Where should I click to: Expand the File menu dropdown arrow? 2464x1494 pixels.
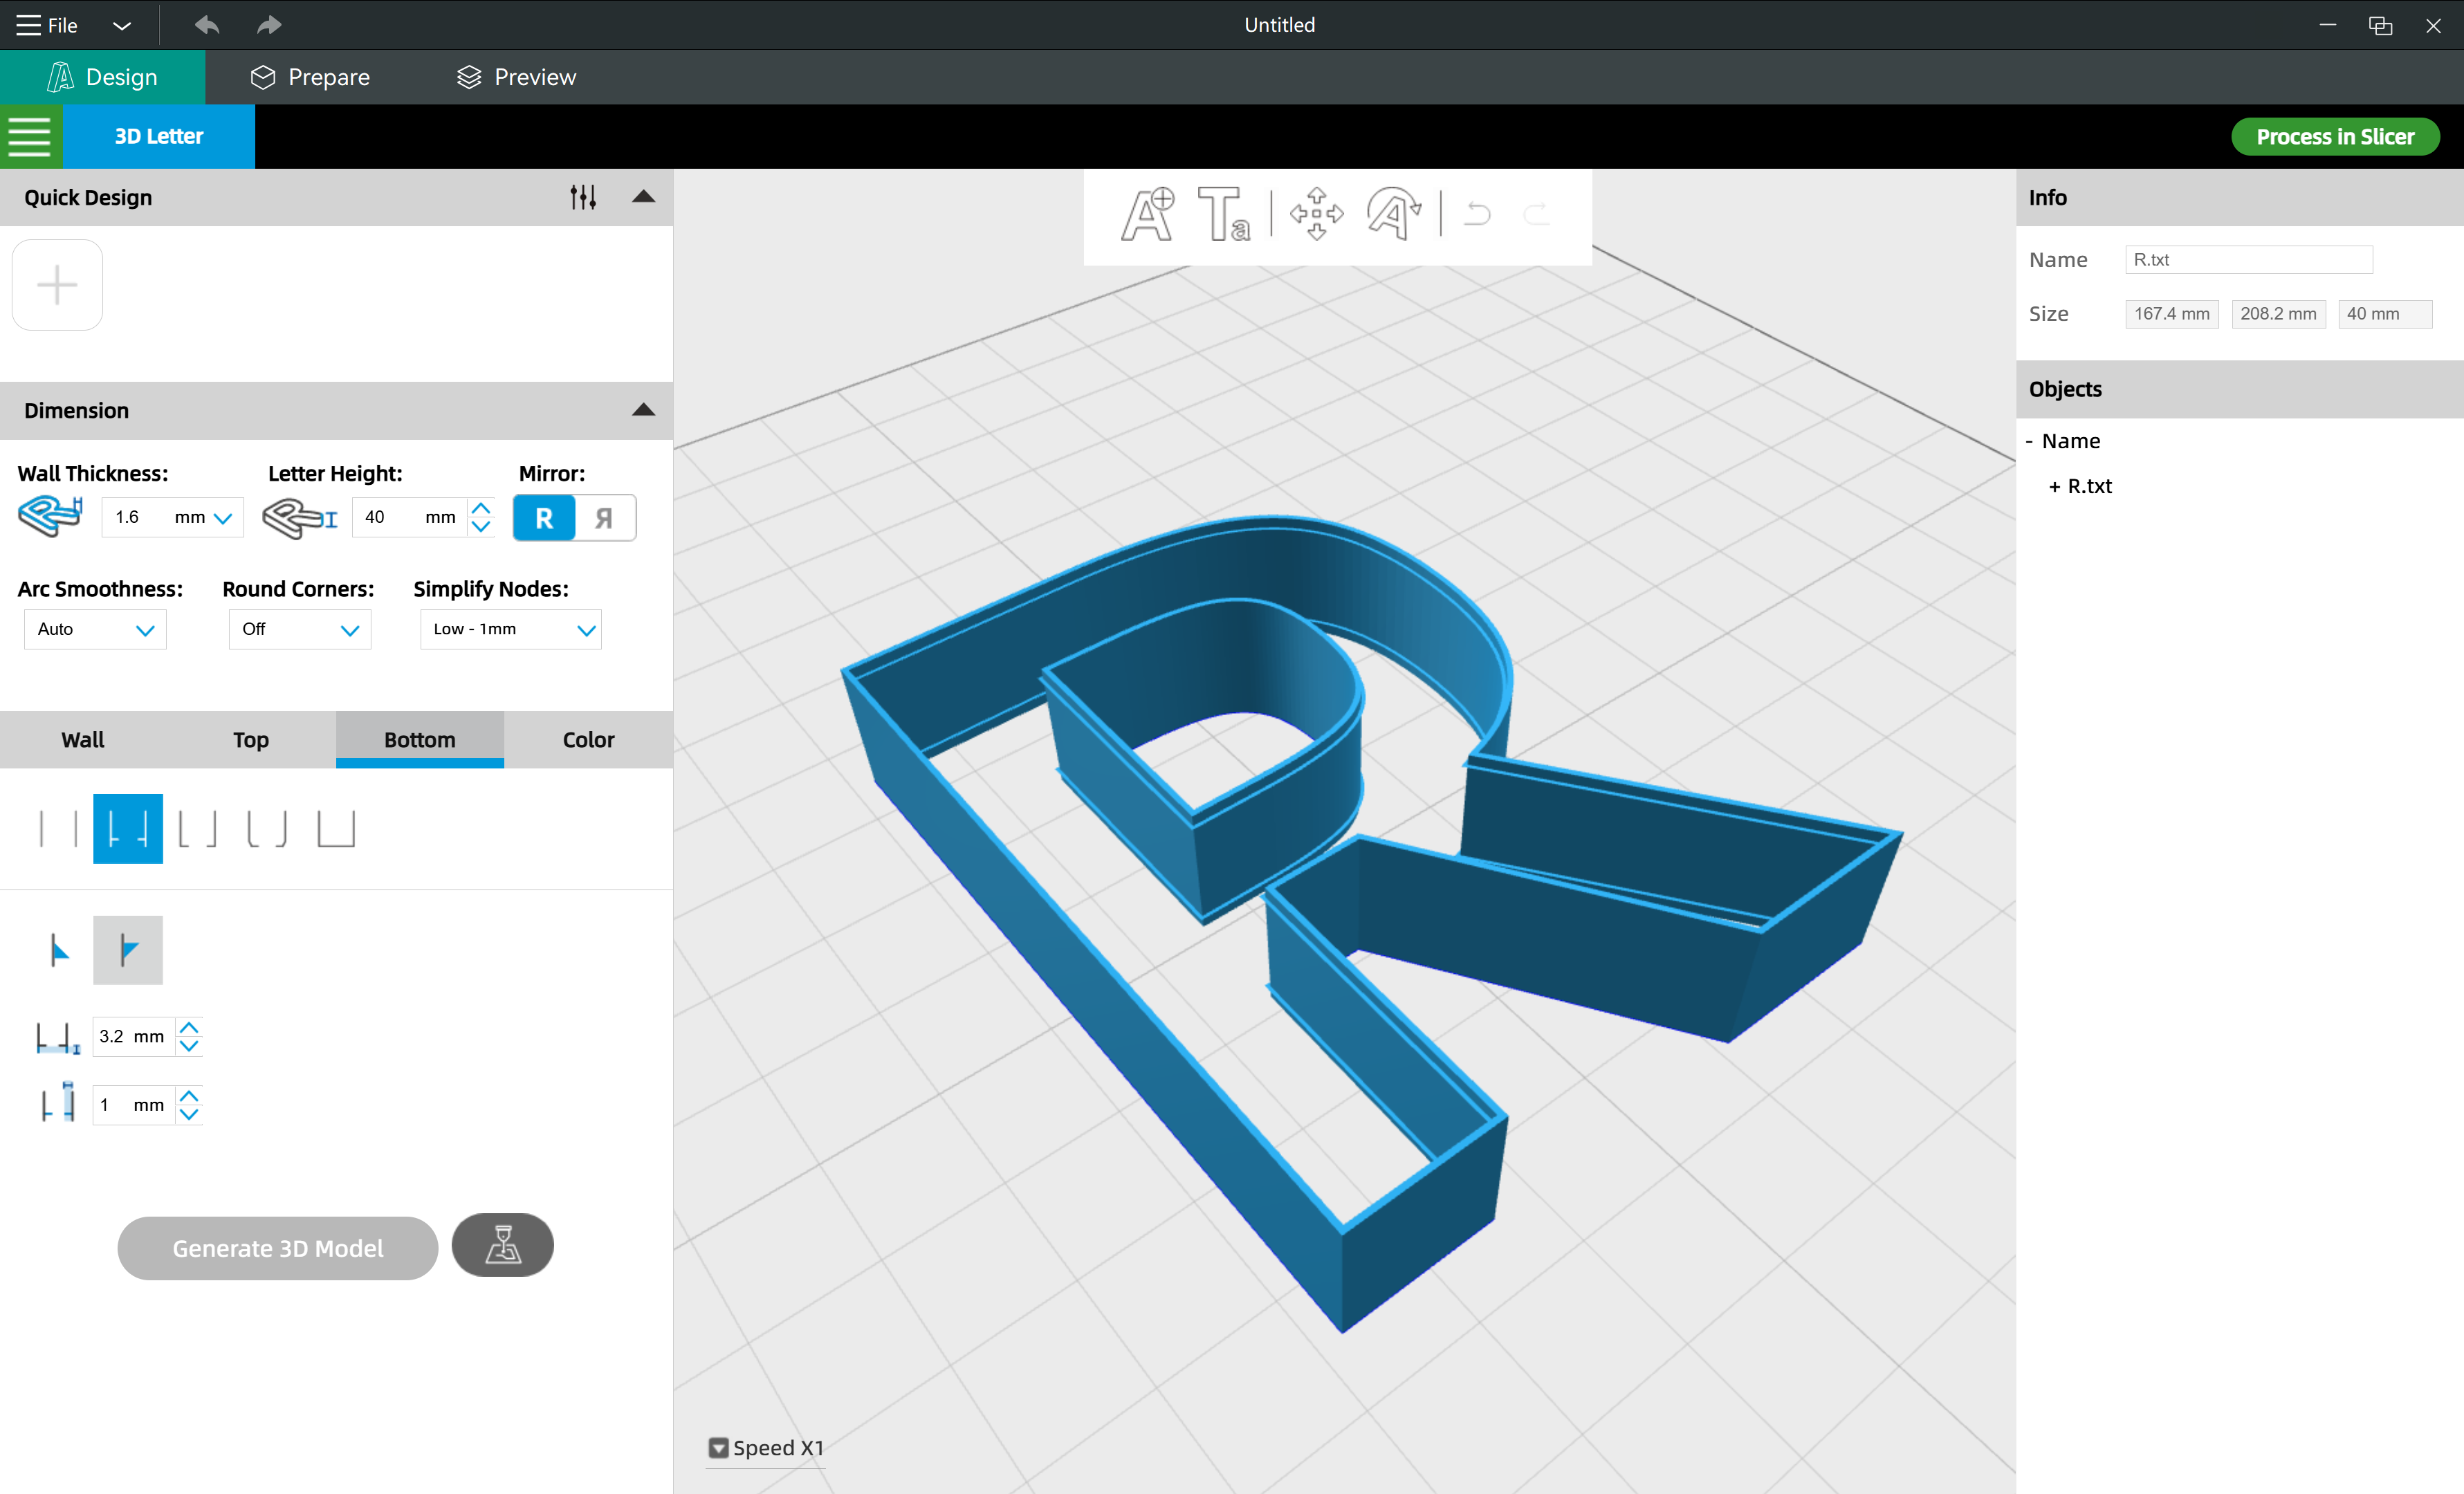pos(122,26)
